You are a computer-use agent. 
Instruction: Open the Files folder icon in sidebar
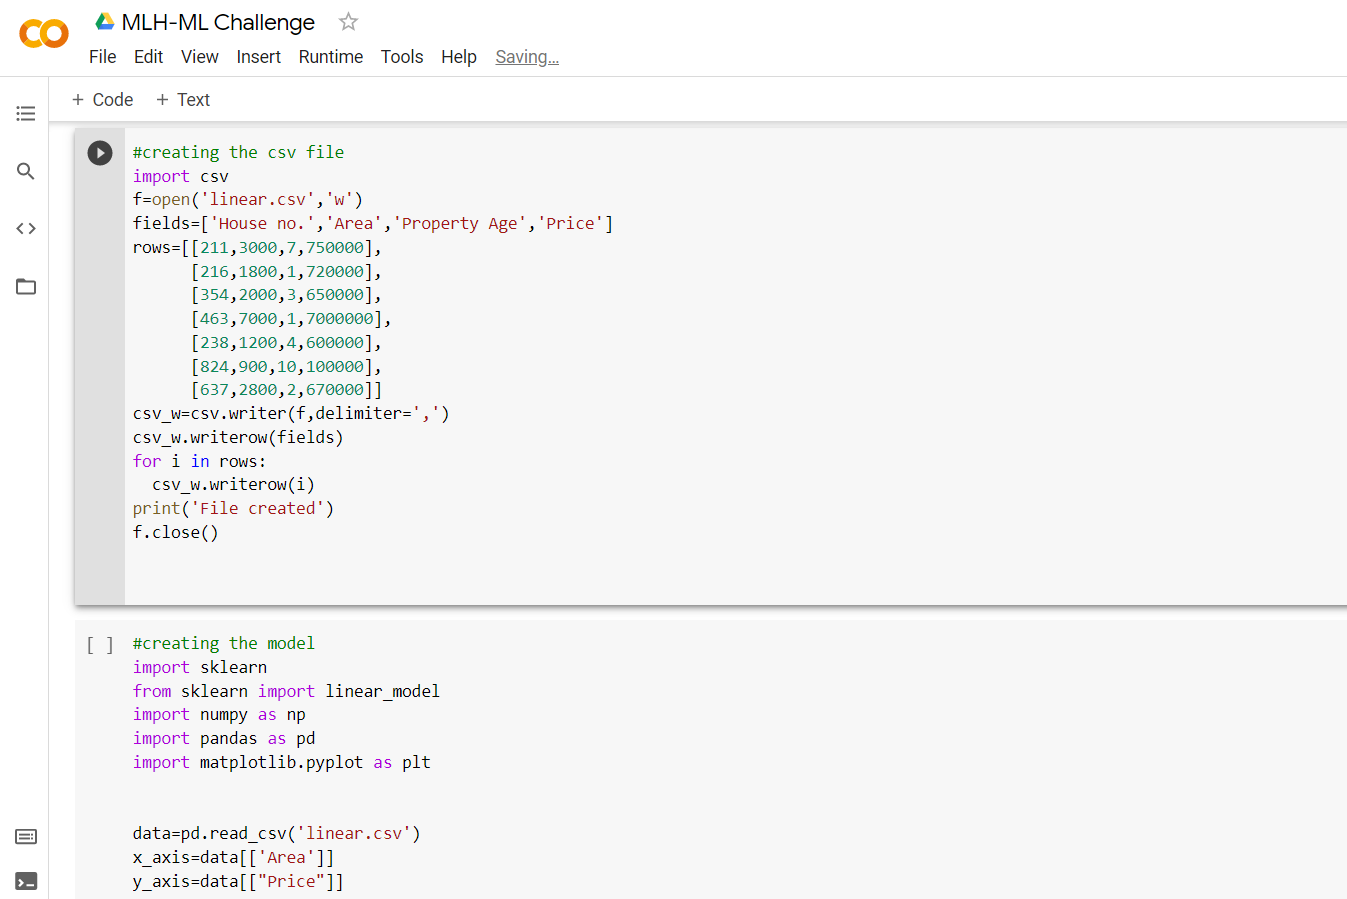[x=26, y=287]
